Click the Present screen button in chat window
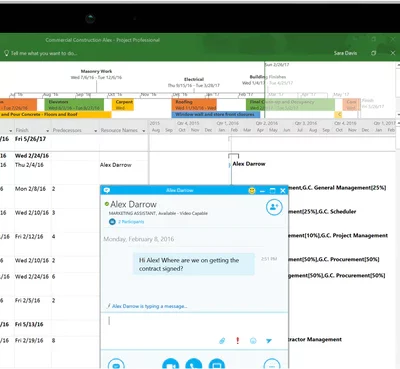 pyautogui.click(x=217, y=364)
